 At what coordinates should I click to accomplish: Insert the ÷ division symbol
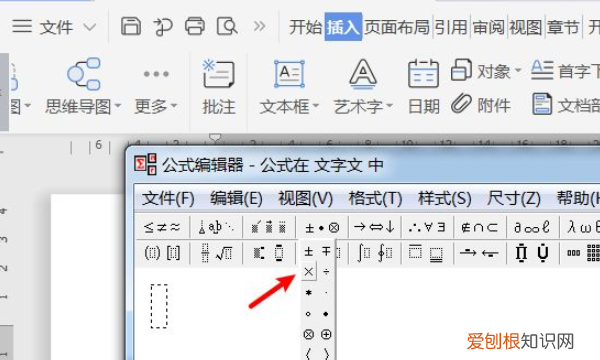pyautogui.click(x=326, y=272)
